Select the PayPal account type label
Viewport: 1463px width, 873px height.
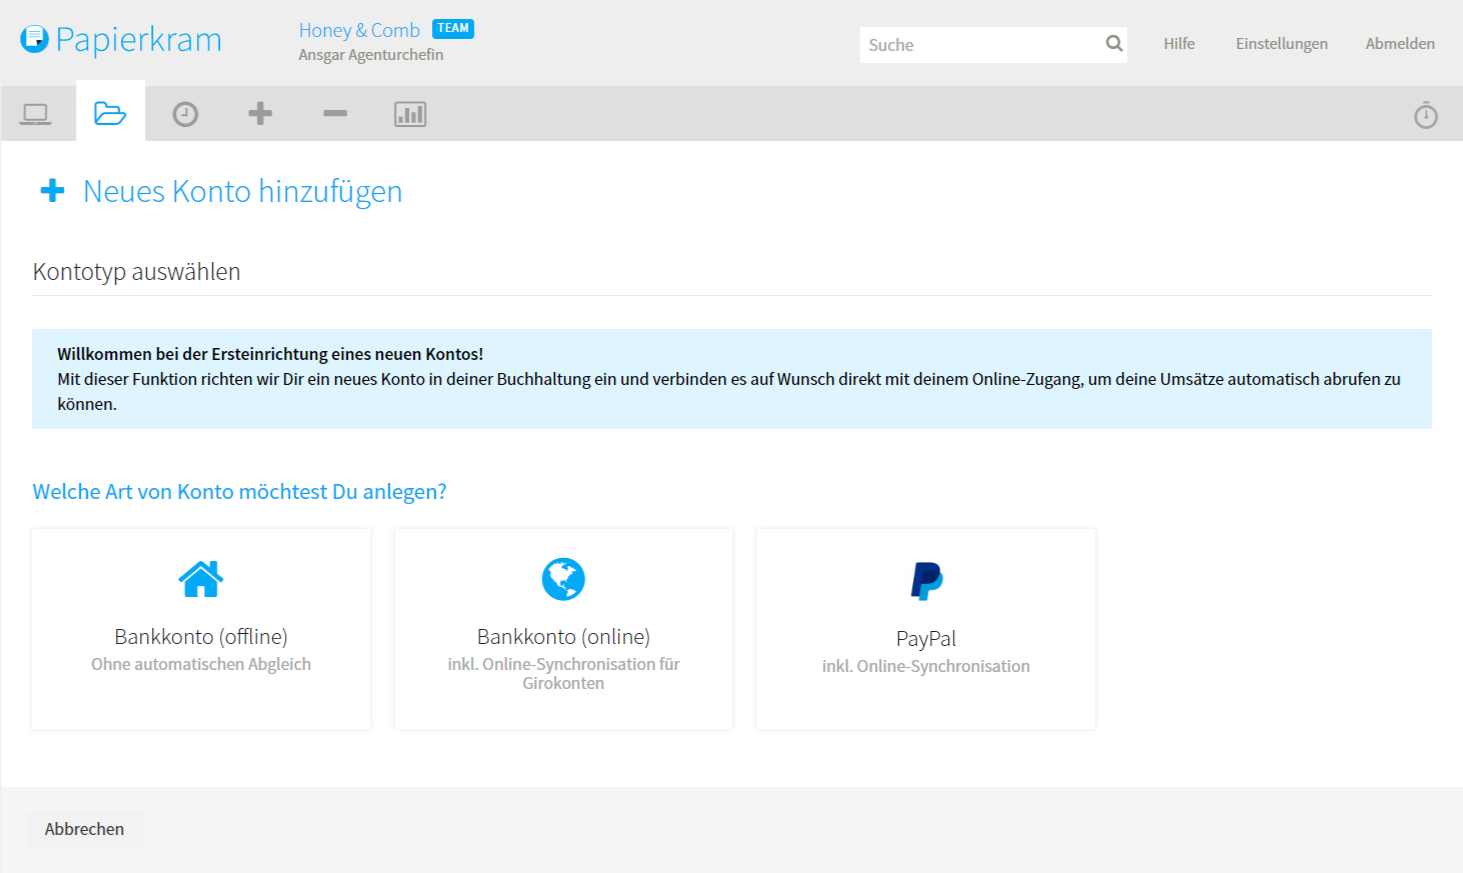tap(926, 639)
